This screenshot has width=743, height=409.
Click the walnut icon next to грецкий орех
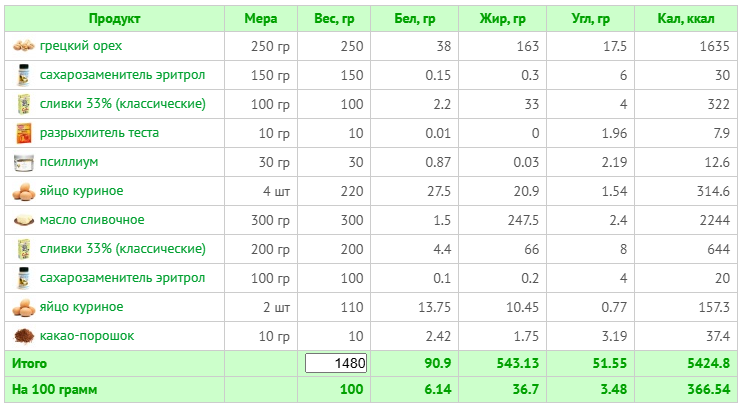point(24,46)
